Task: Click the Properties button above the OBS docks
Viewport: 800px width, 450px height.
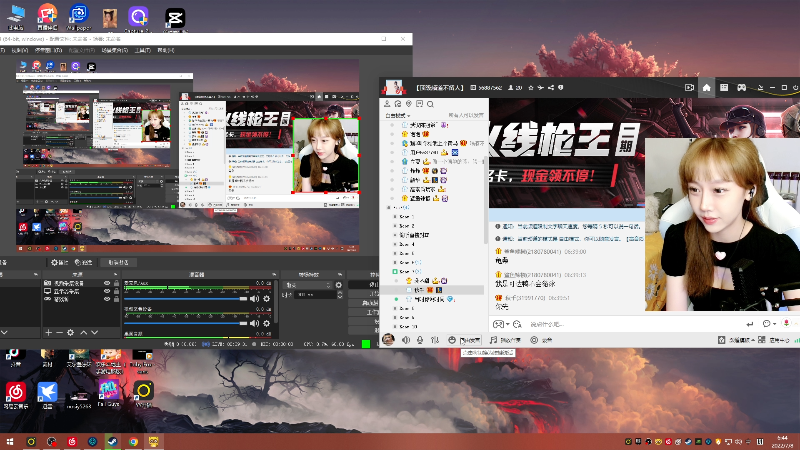Action: click(x=60, y=262)
